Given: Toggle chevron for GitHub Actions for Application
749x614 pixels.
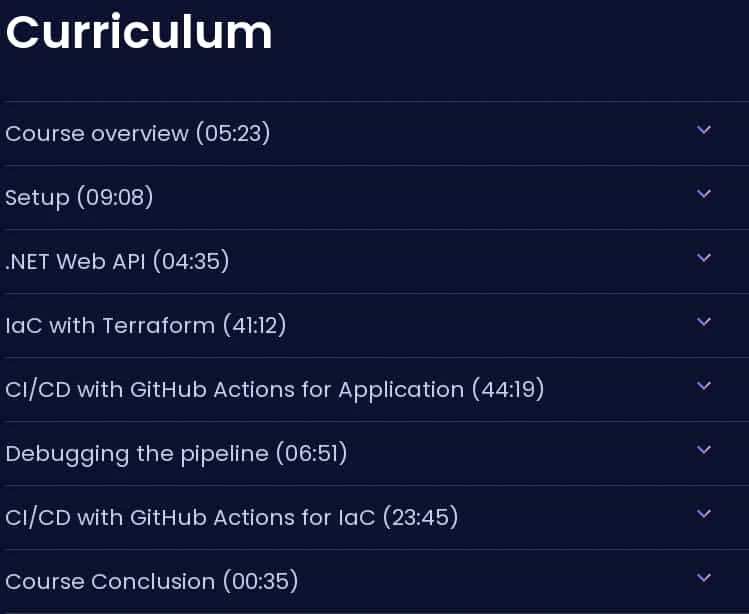Looking at the screenshot, I should point(704,386).
